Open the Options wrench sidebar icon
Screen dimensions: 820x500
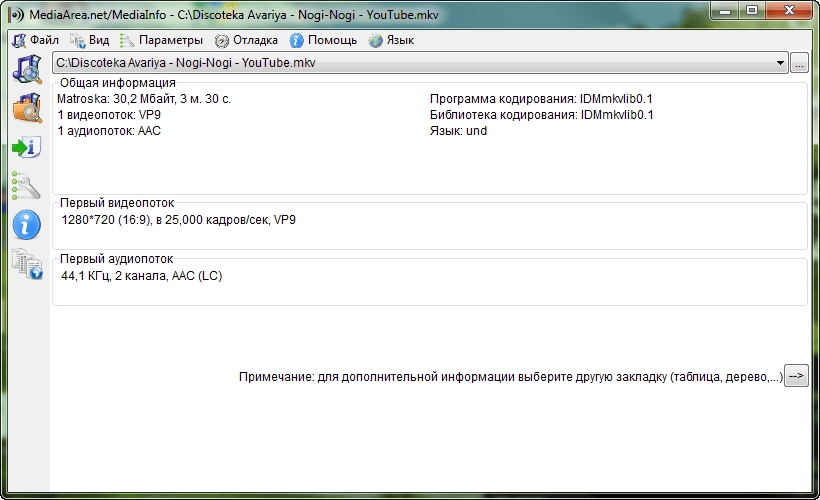click(x=26, y=186)
